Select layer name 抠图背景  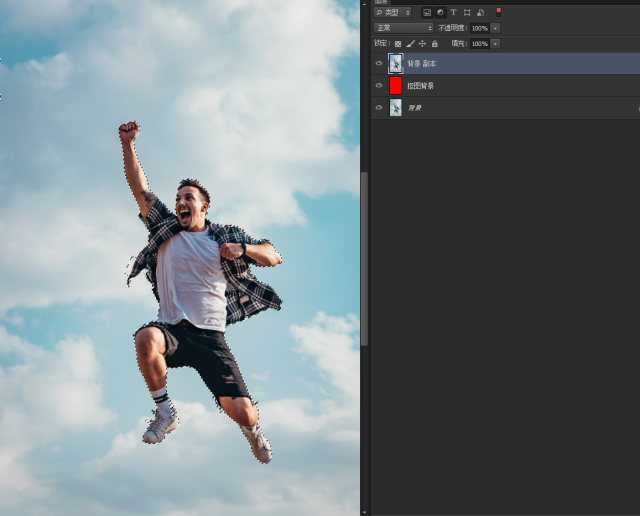(x=420, y=86)
